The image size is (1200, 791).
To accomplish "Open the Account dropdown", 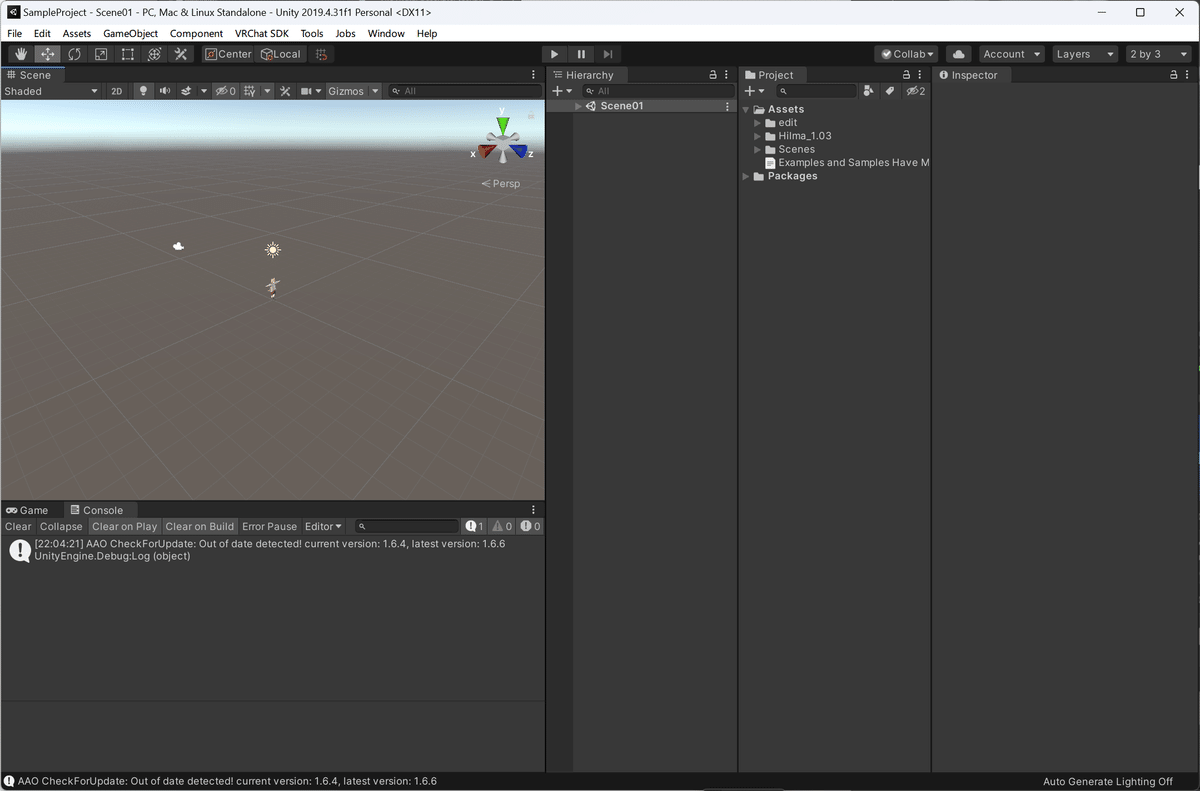I will point(1011,54).
